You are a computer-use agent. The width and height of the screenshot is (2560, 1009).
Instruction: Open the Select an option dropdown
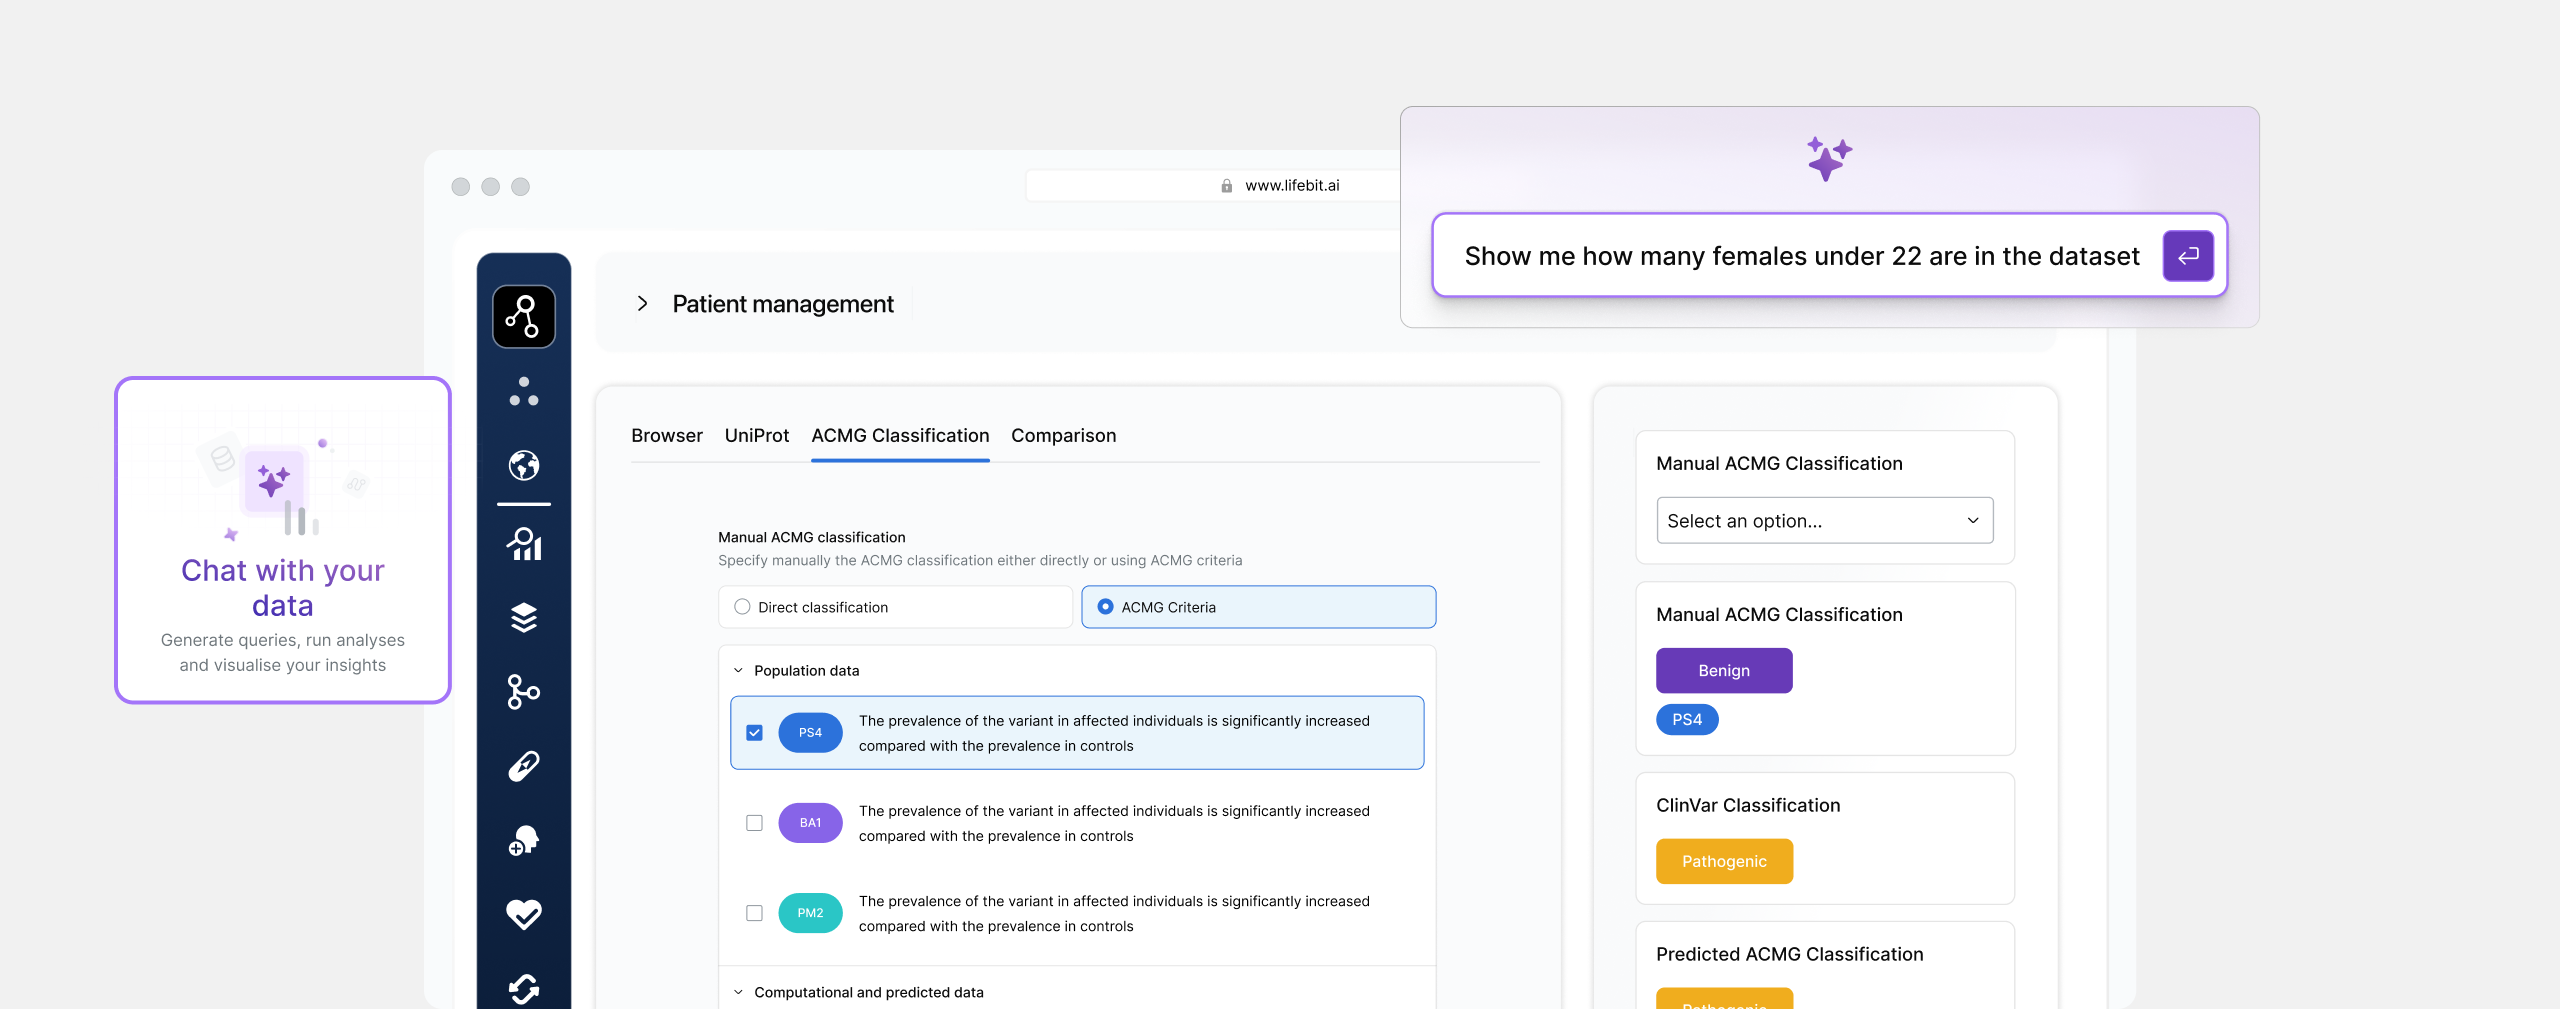[x=1824, y=521]
